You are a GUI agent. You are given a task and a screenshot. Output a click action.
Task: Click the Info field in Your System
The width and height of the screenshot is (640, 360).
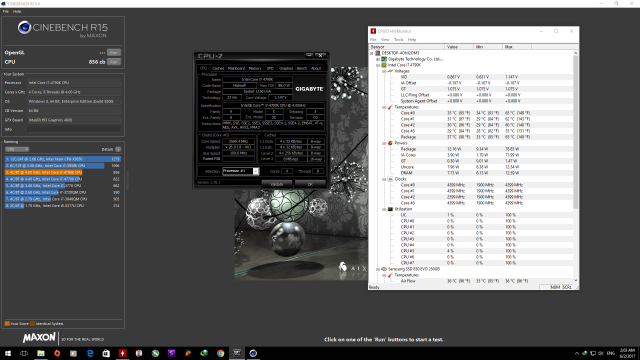pyautogui.click(x=74, y=129)
